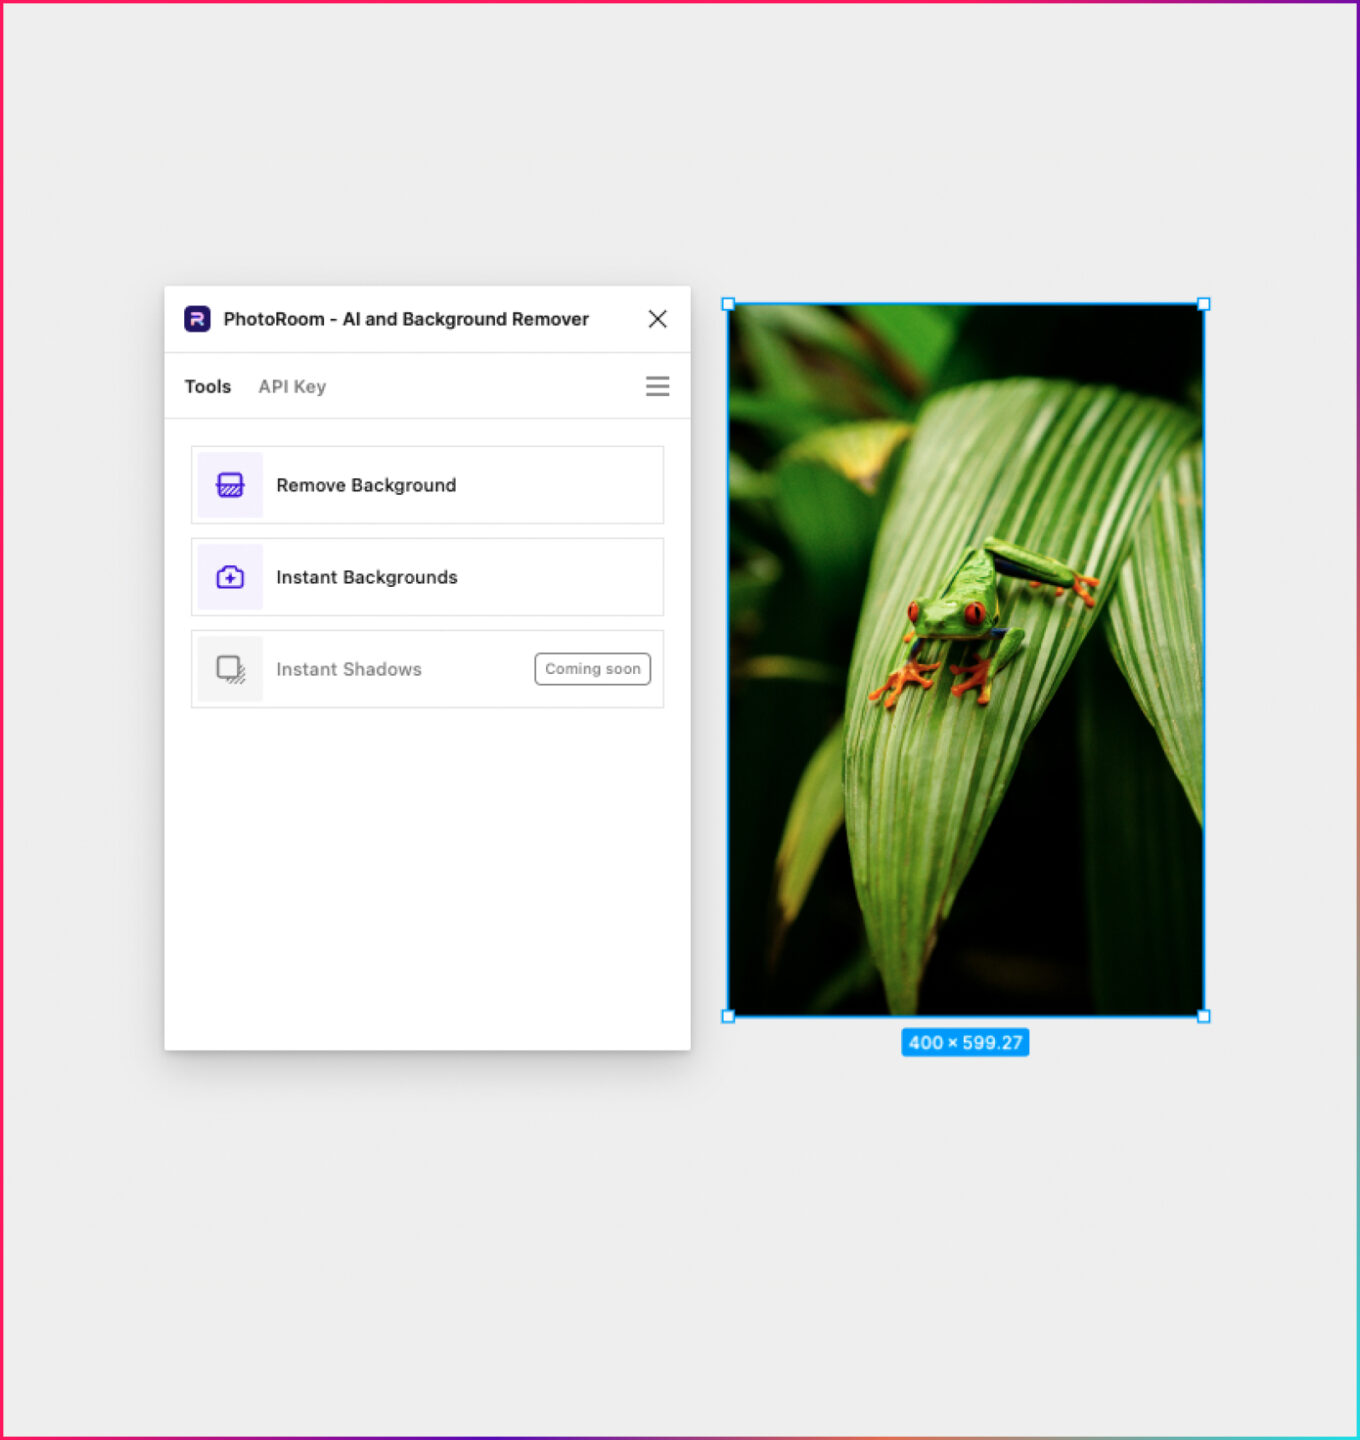The height and width of the screenshot is (1440, 1360).
Task: Click the Instant Shadows text label
Action: click(348, 669)
